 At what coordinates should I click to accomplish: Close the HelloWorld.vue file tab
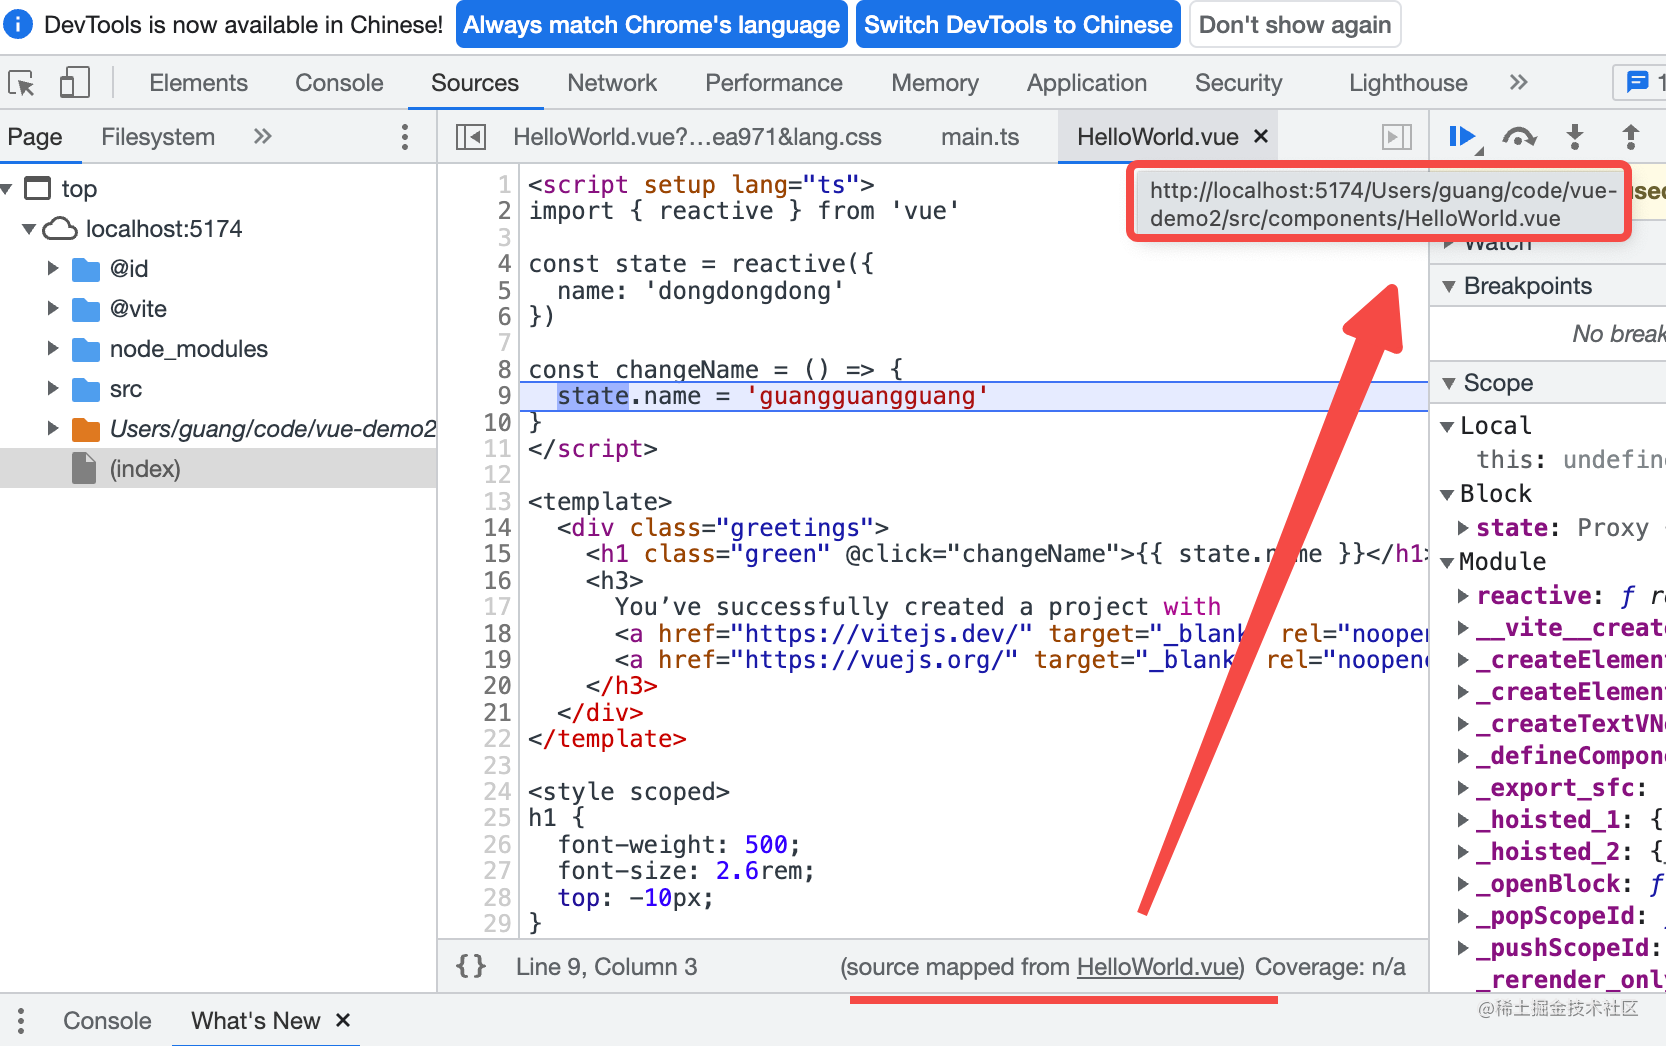click(x=1261, y=136)
